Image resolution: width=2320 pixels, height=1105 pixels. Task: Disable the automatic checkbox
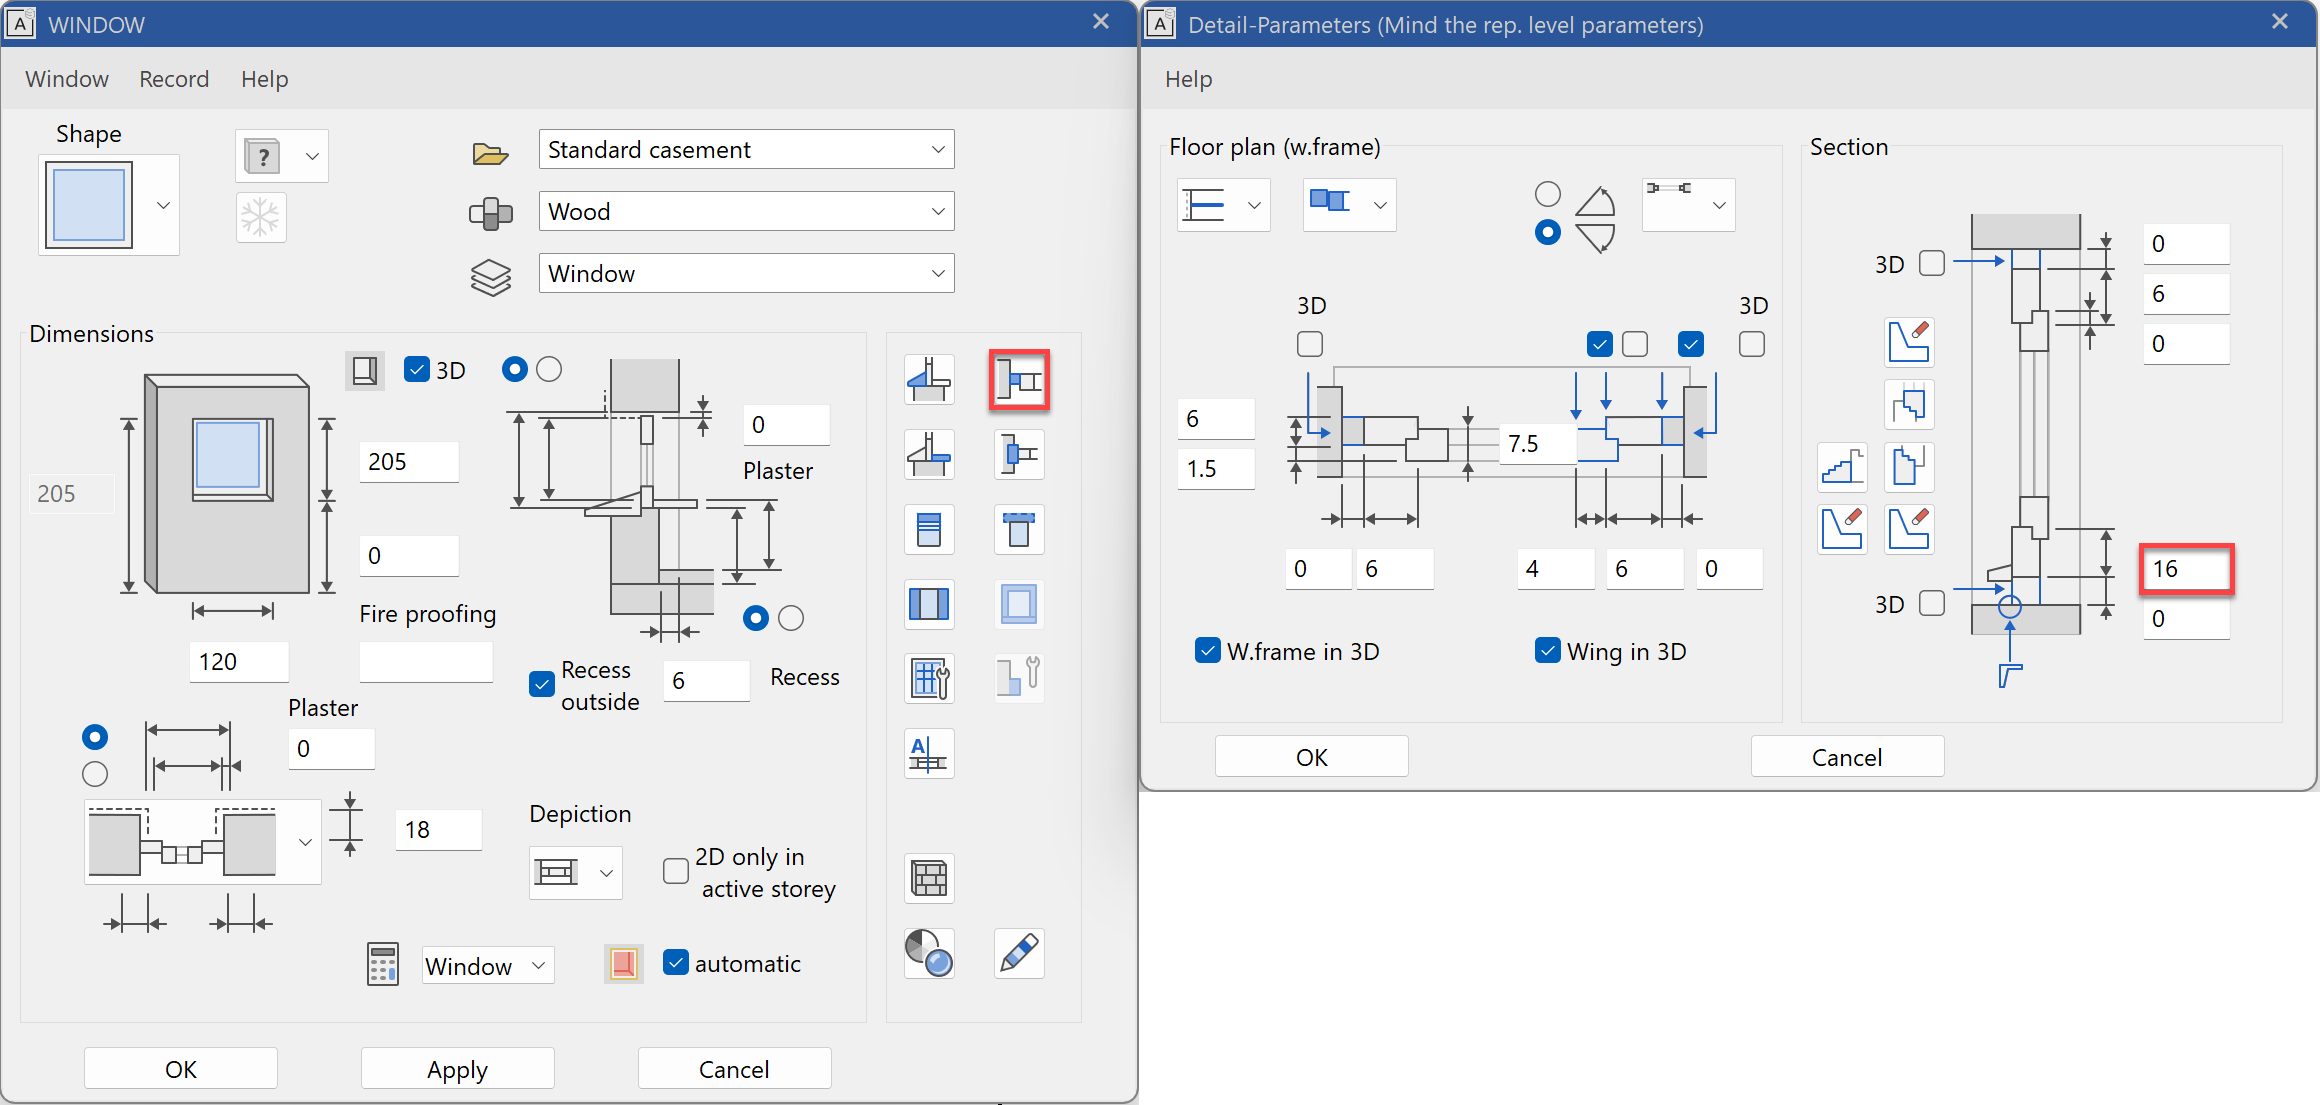pos(676,963)
